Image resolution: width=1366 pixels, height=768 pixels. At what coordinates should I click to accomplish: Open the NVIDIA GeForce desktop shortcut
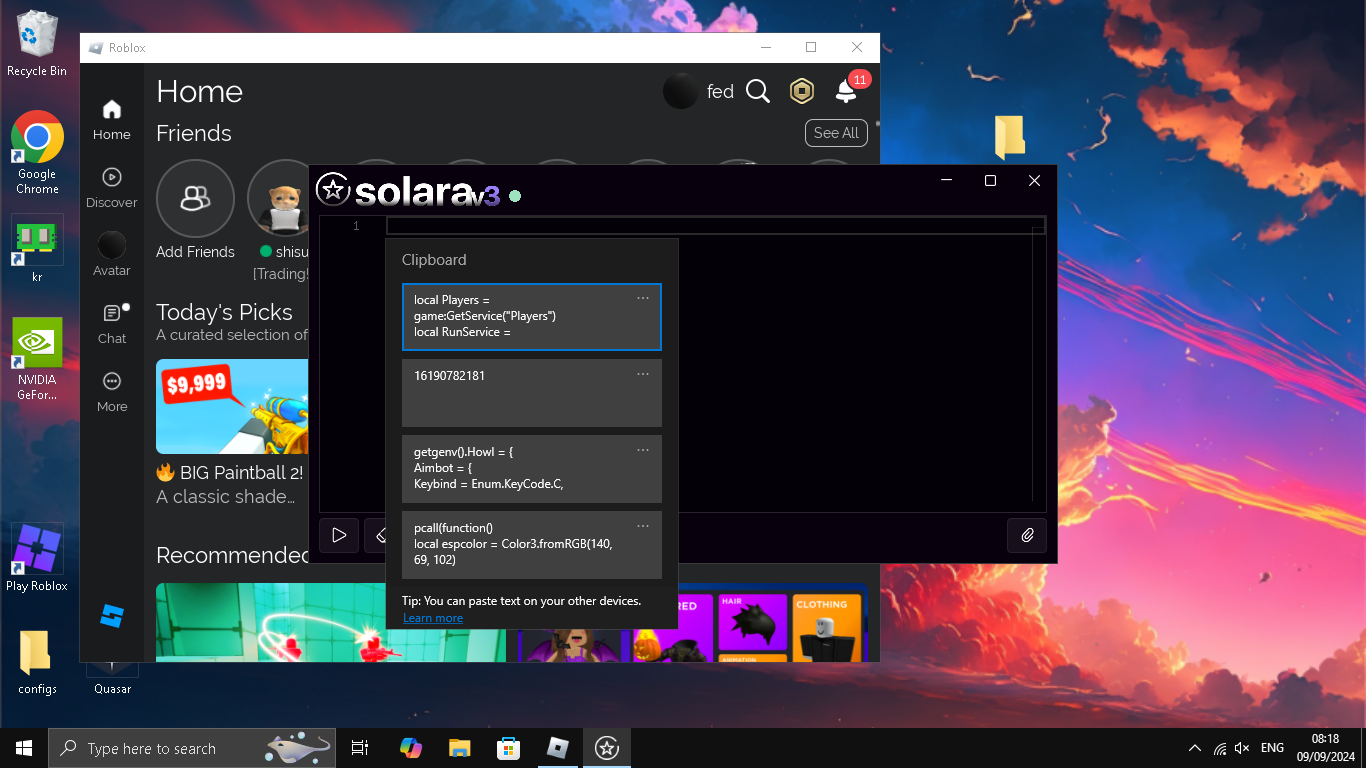click(38, 359)
